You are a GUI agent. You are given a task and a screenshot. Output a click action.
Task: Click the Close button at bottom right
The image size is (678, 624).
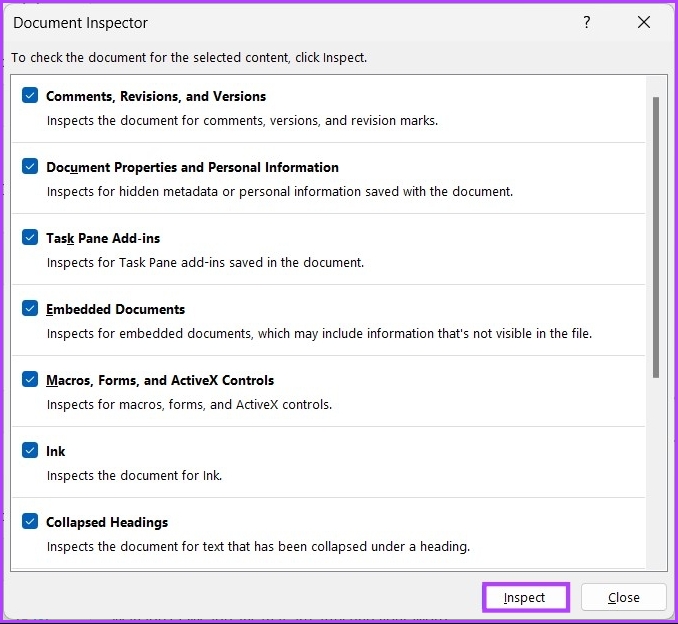coord(623,597)
